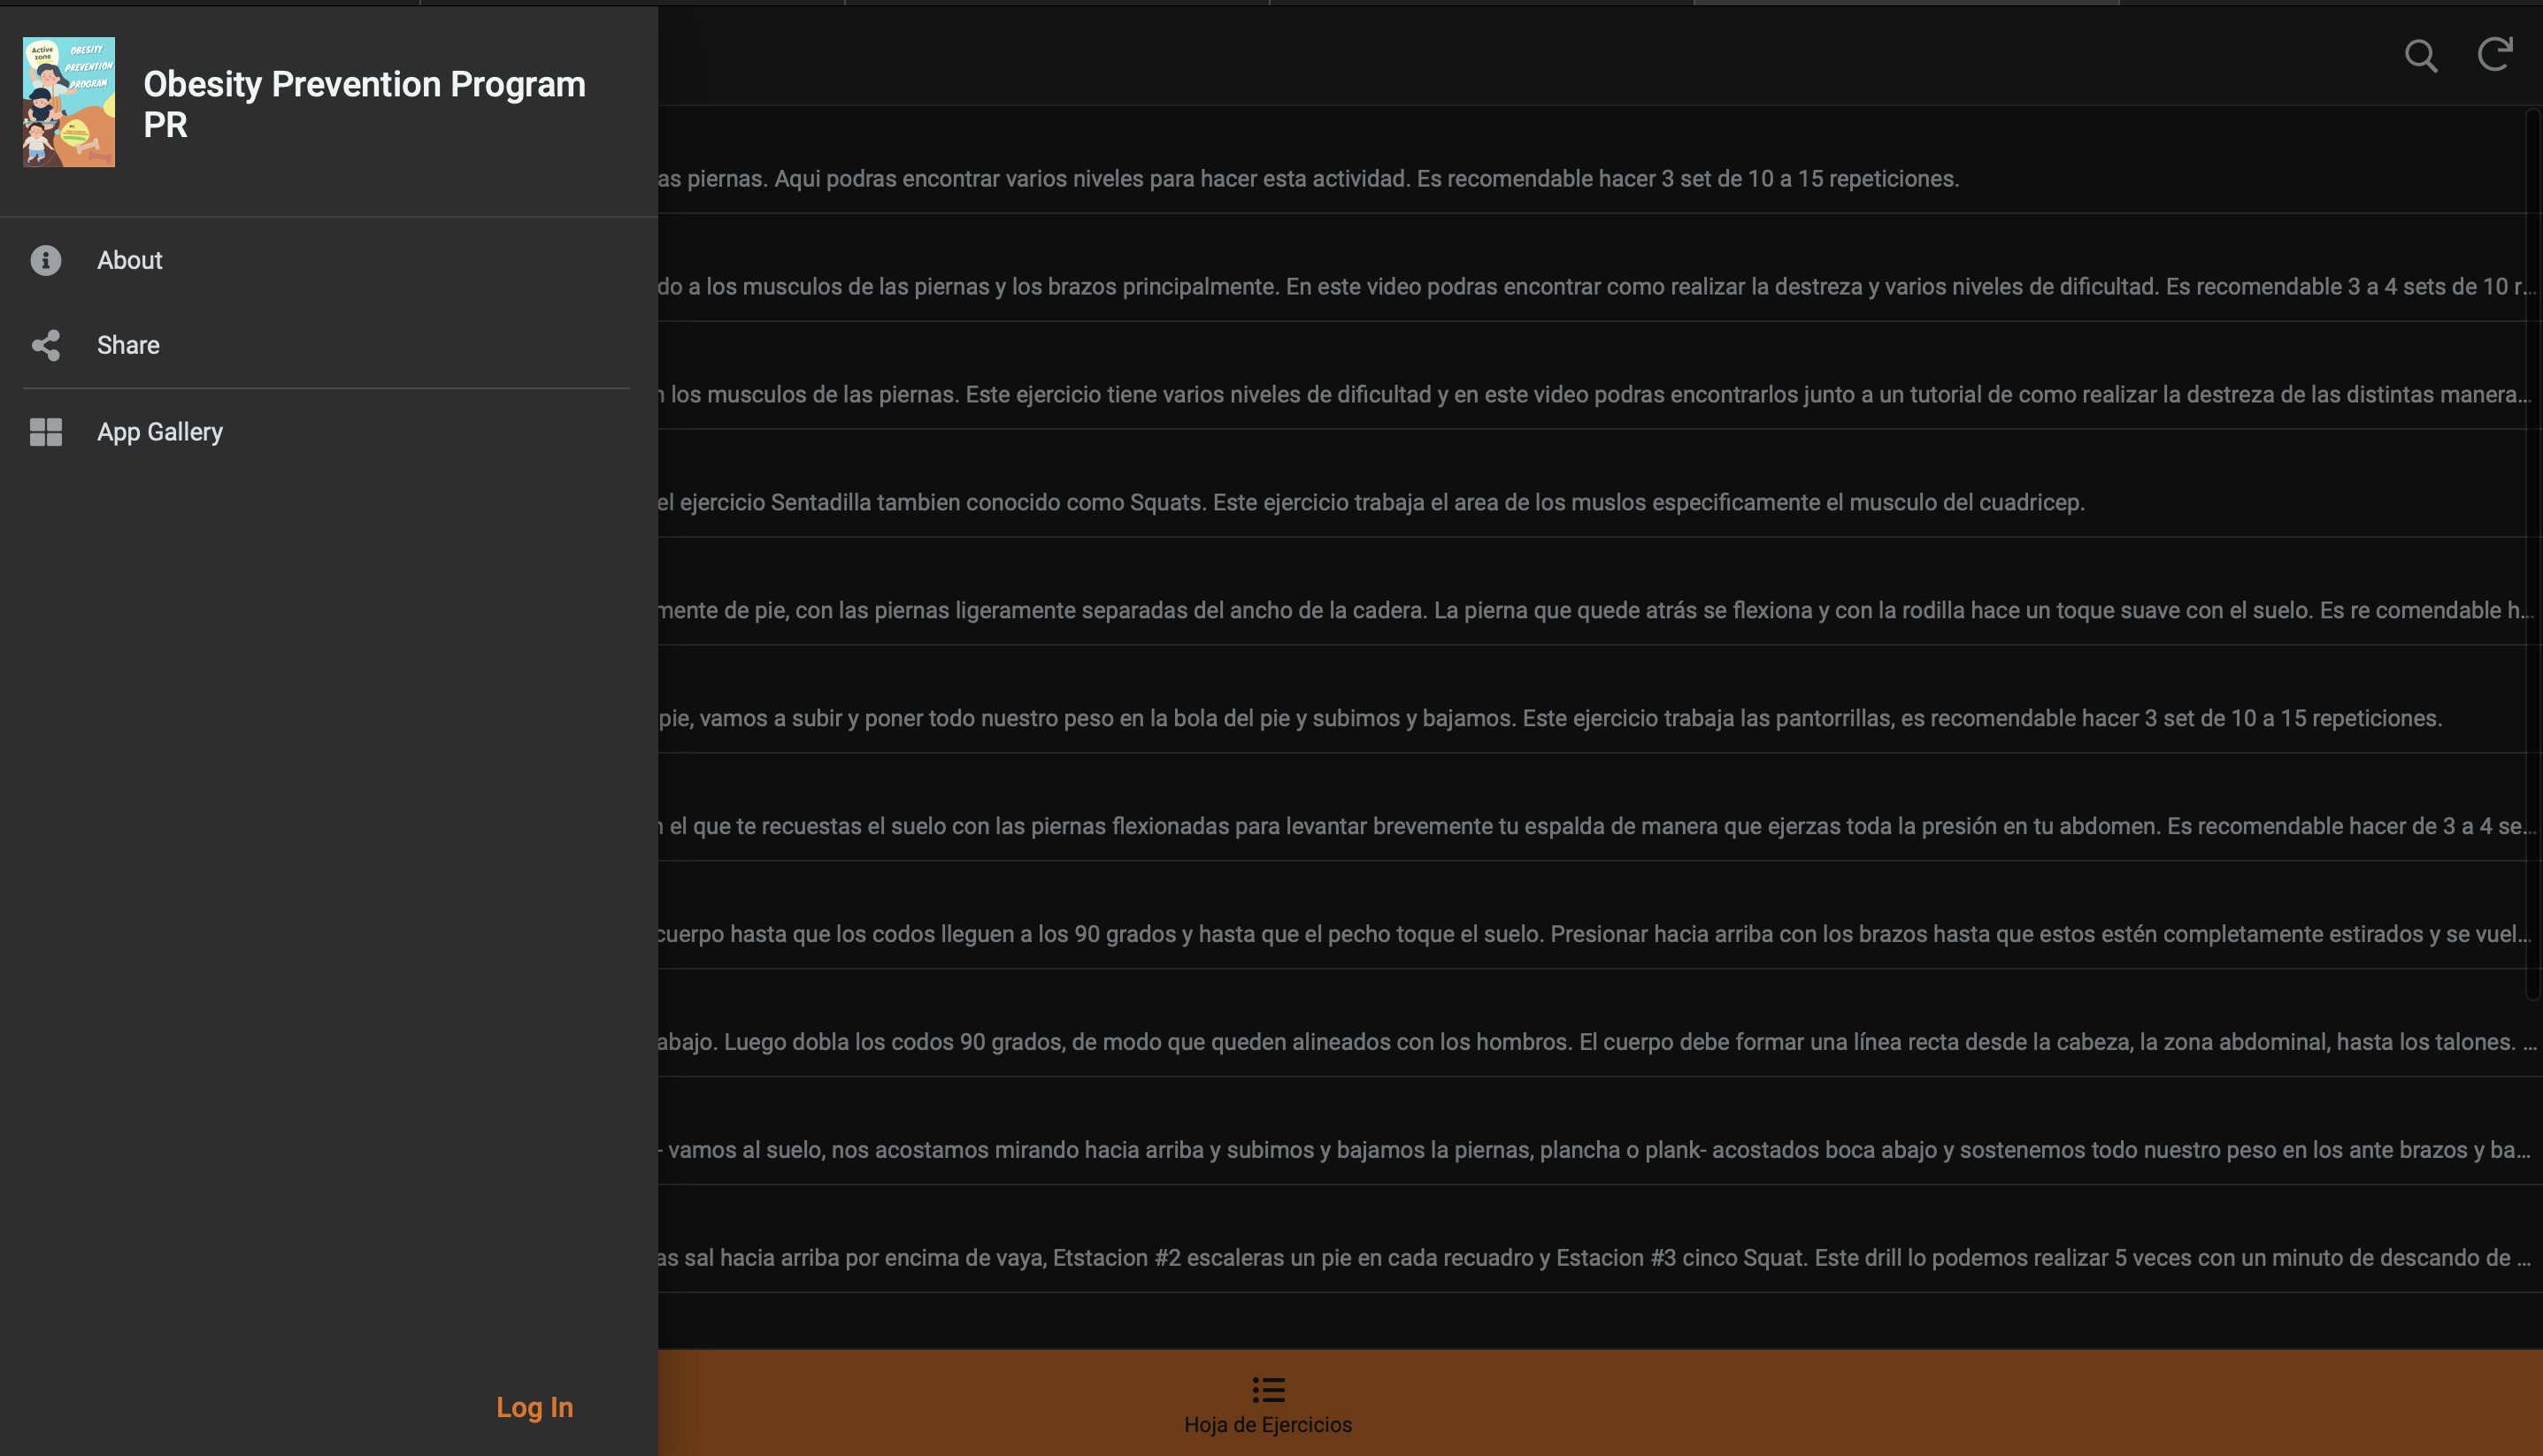Viewport: 2543px width, 1456px height.
Task: Click the search magnifier icon
Action: tap(2420, 55)
